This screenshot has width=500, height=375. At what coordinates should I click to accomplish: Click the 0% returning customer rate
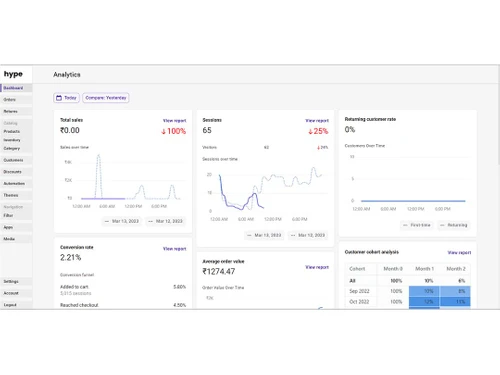(x=350, y=129)
